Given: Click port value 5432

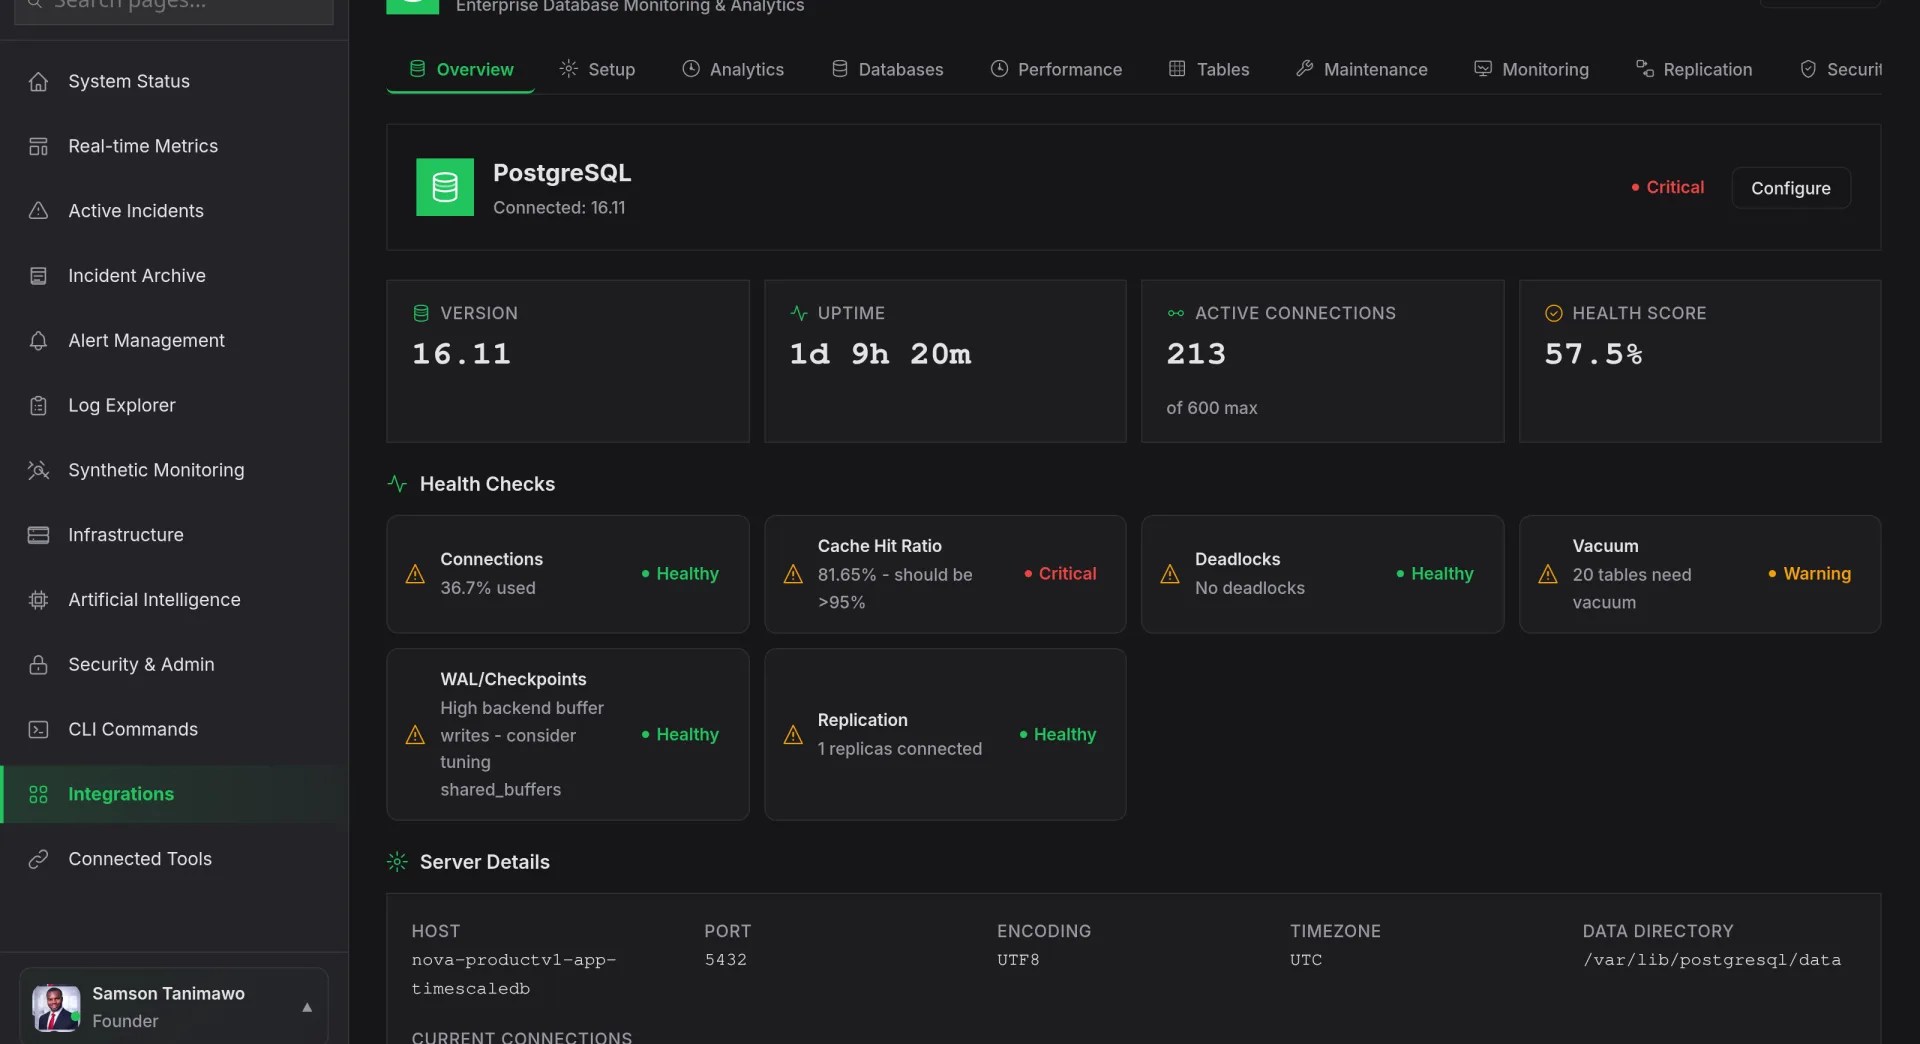Looking at the screenshot, I should (x=725, y=960).
